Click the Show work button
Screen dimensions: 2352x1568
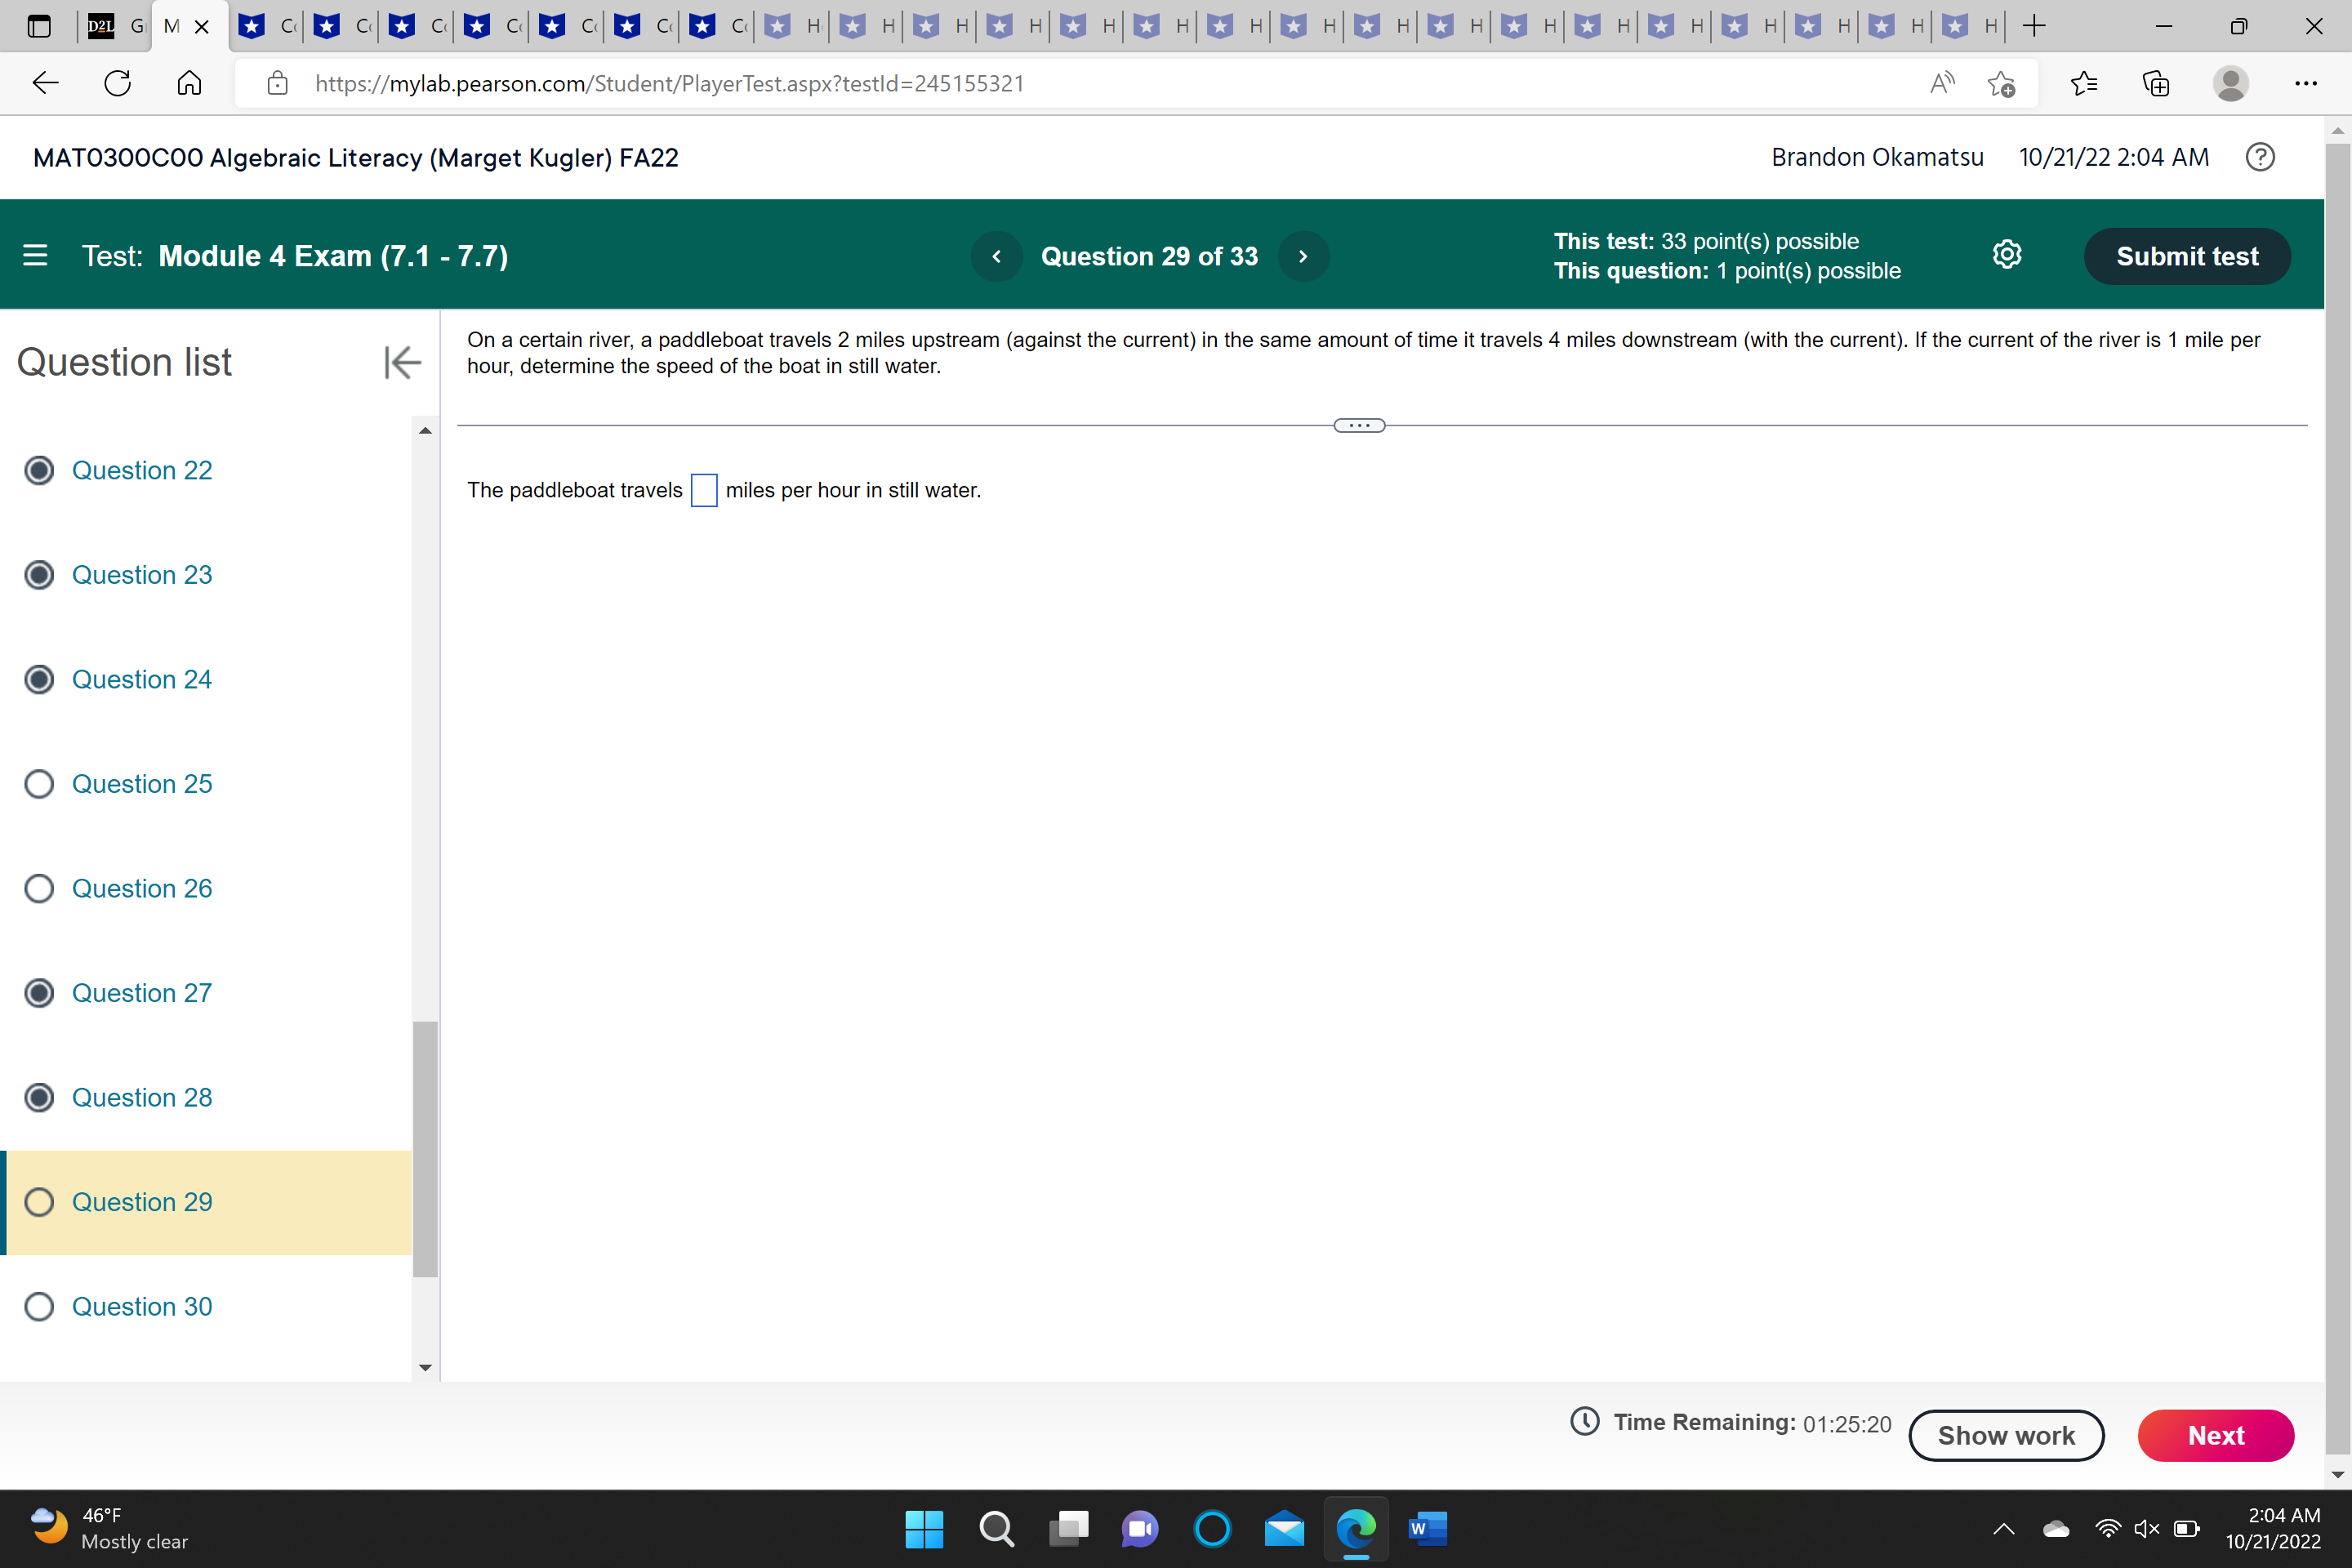pyautogui.click(x=2006, y=1435)
